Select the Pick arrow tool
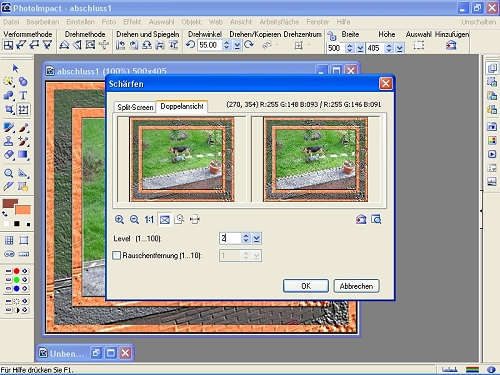This screenshot has height=375, width=500. coord(15,68)
